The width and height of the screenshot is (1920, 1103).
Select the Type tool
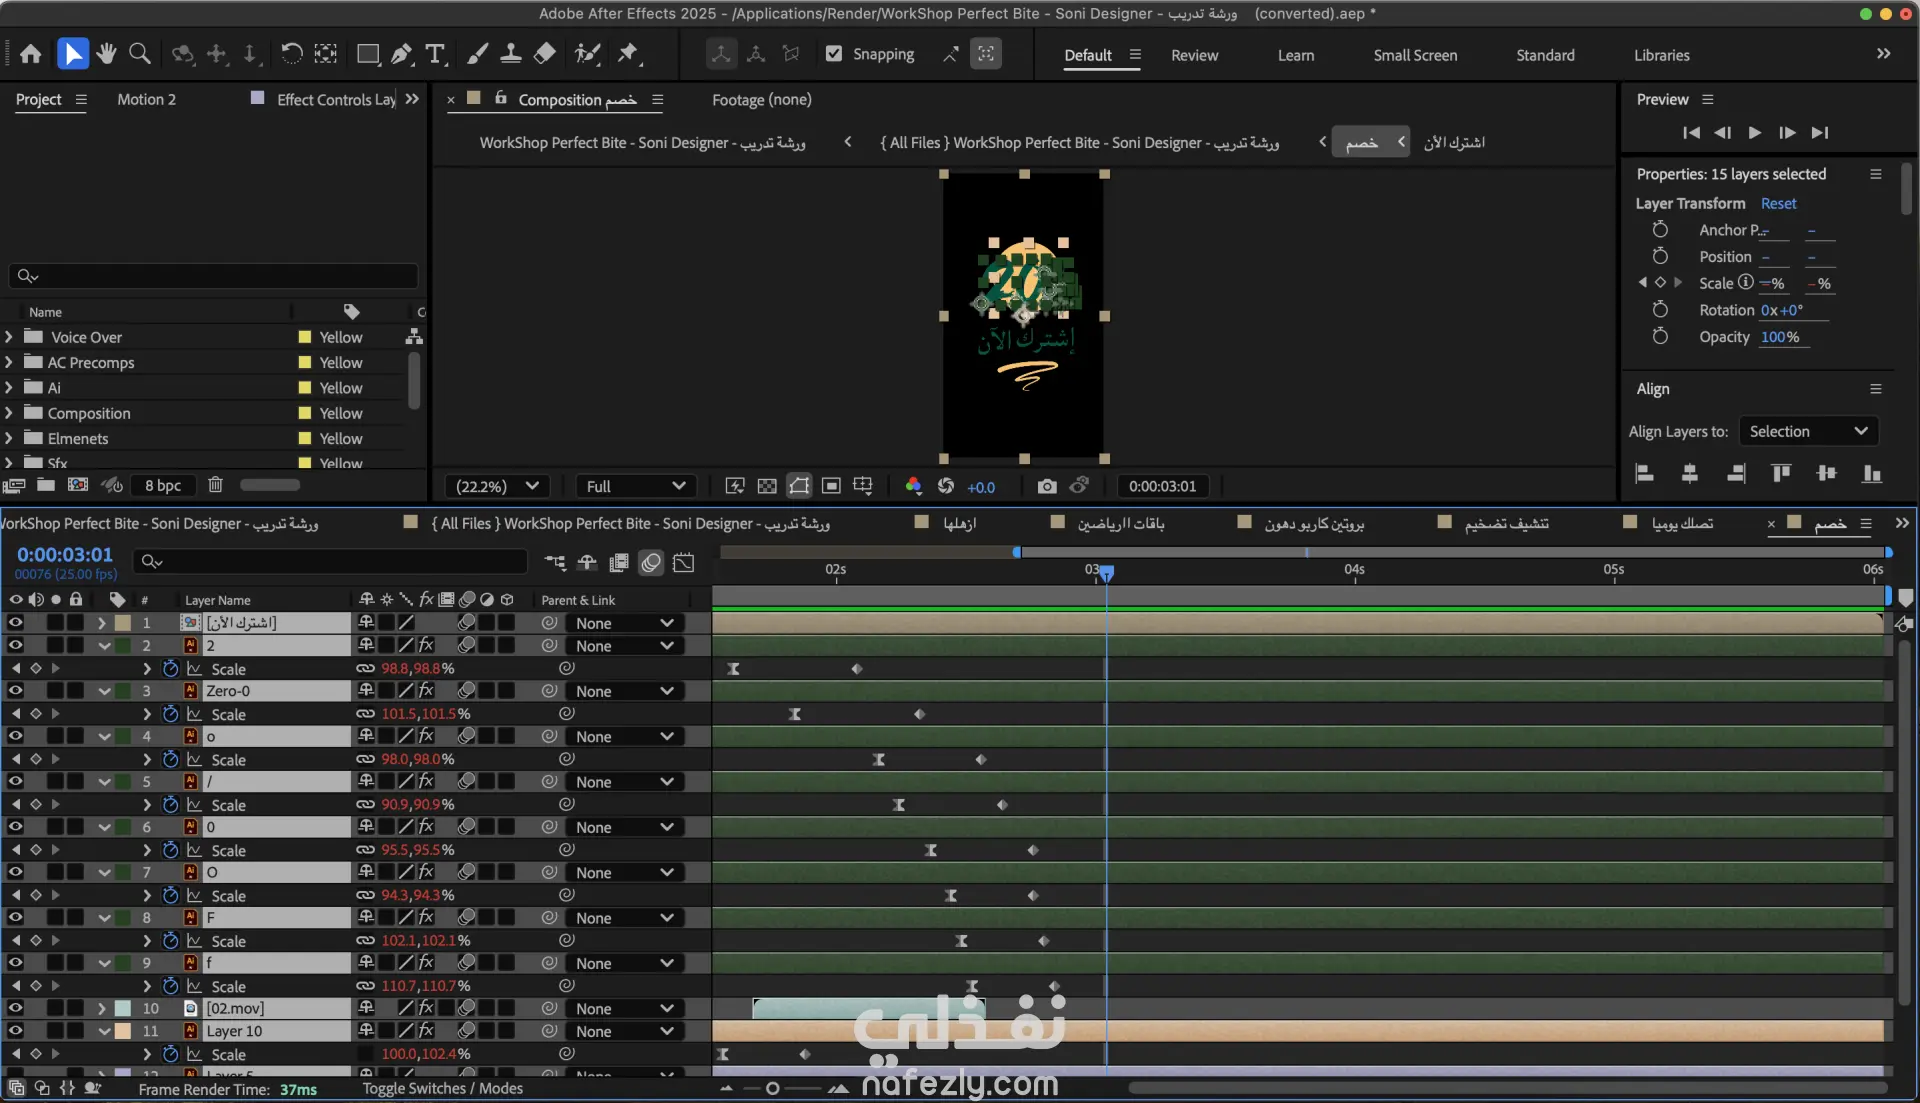[x=435, y=54]
